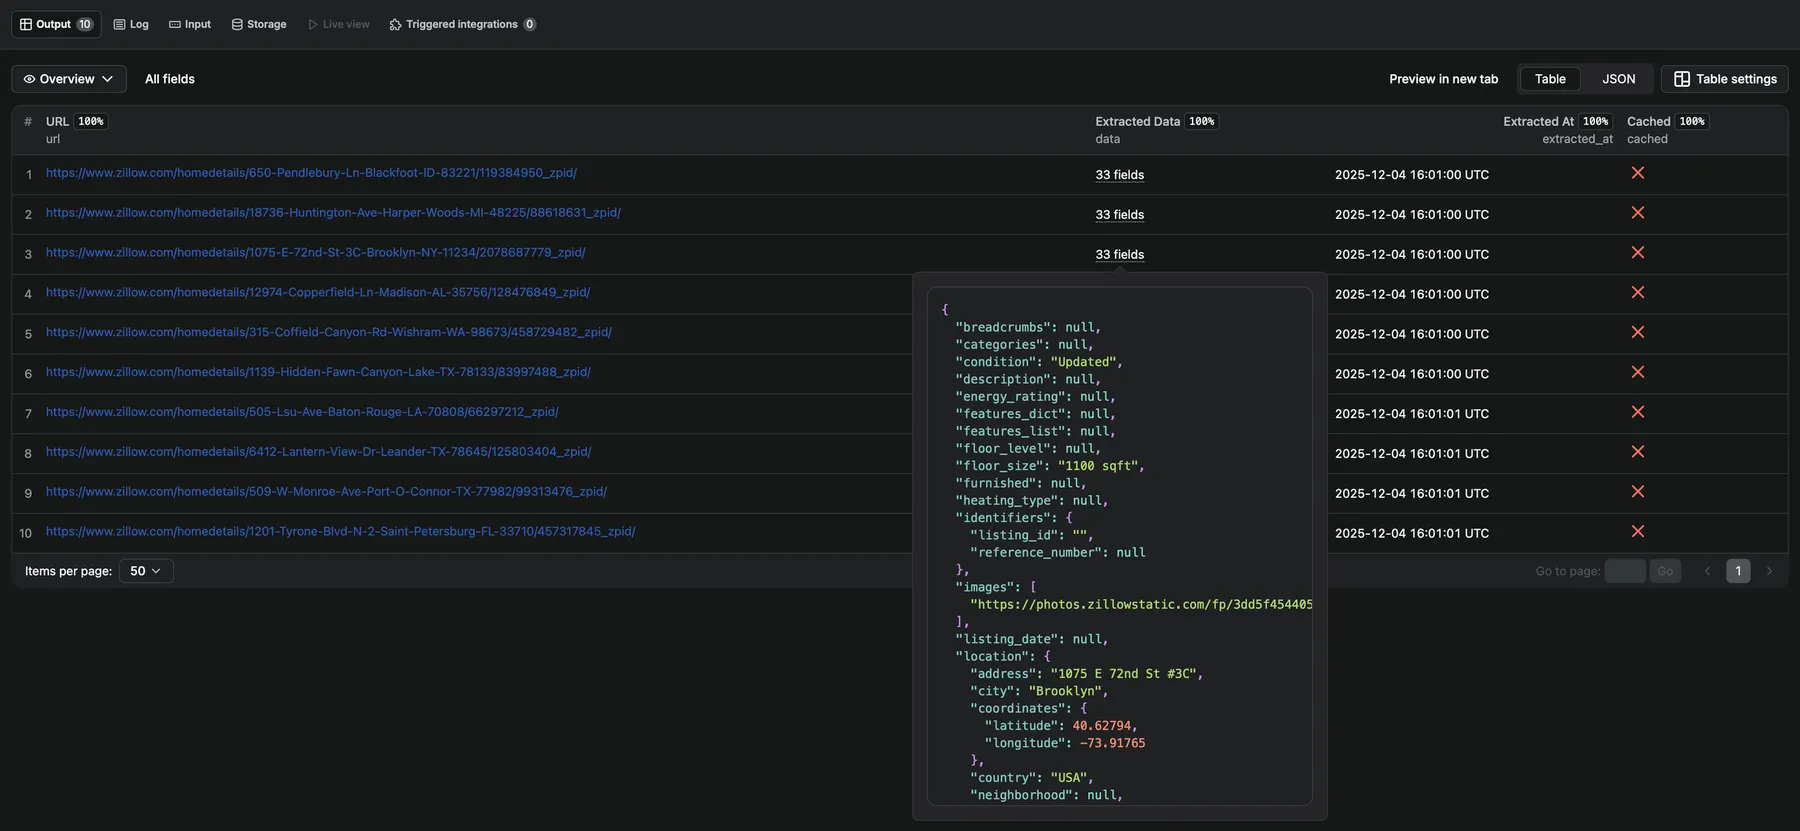Switch to JSON view
This screenshot has height=831, width=1800.
click(x=1618, y=79)
